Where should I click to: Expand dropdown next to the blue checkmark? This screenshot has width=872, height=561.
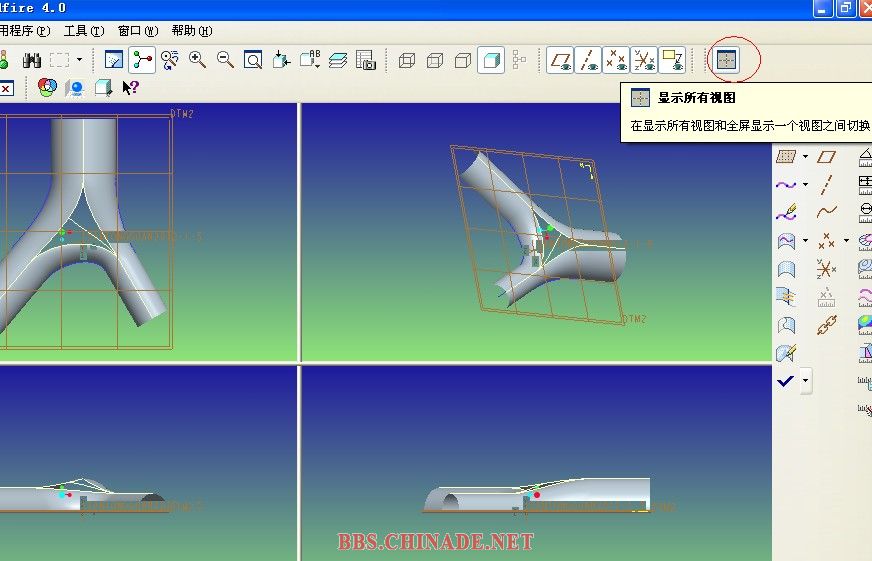806,381
